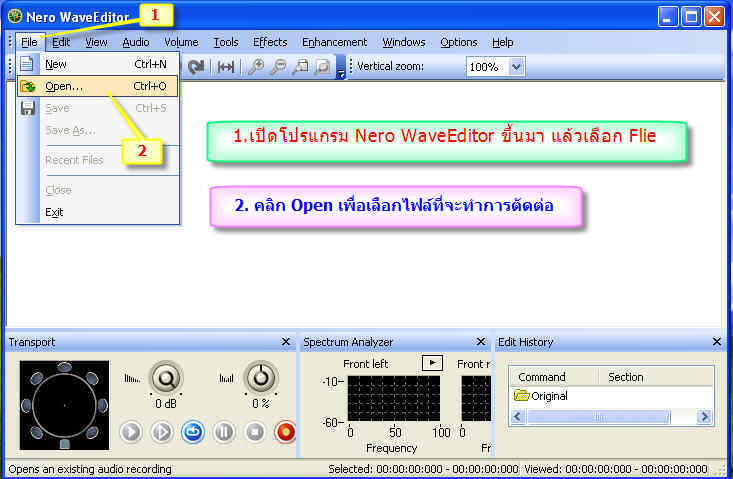This screenshot has height=479, width=733.
Task: Click the Front left spectrum display
Action: 394,399
